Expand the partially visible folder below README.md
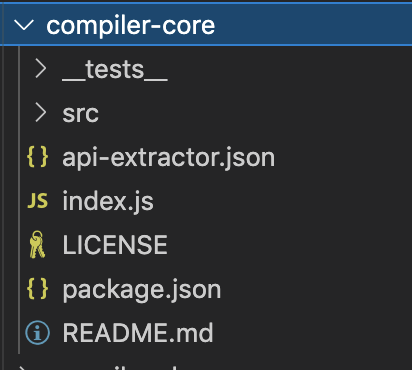412x370 pixels. pos(22,368)
